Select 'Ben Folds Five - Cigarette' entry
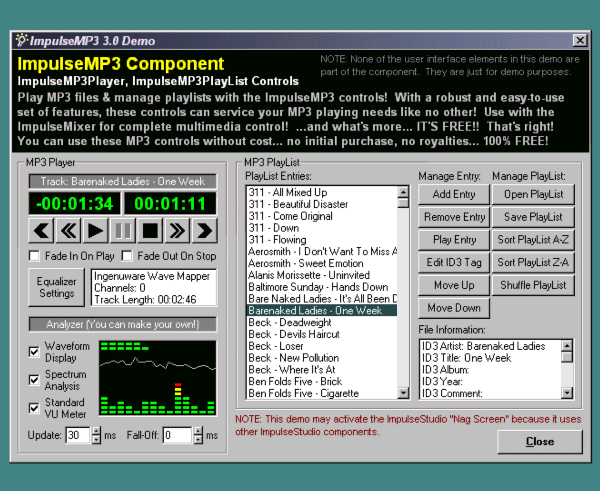The image size is (600, 491). 321,393
